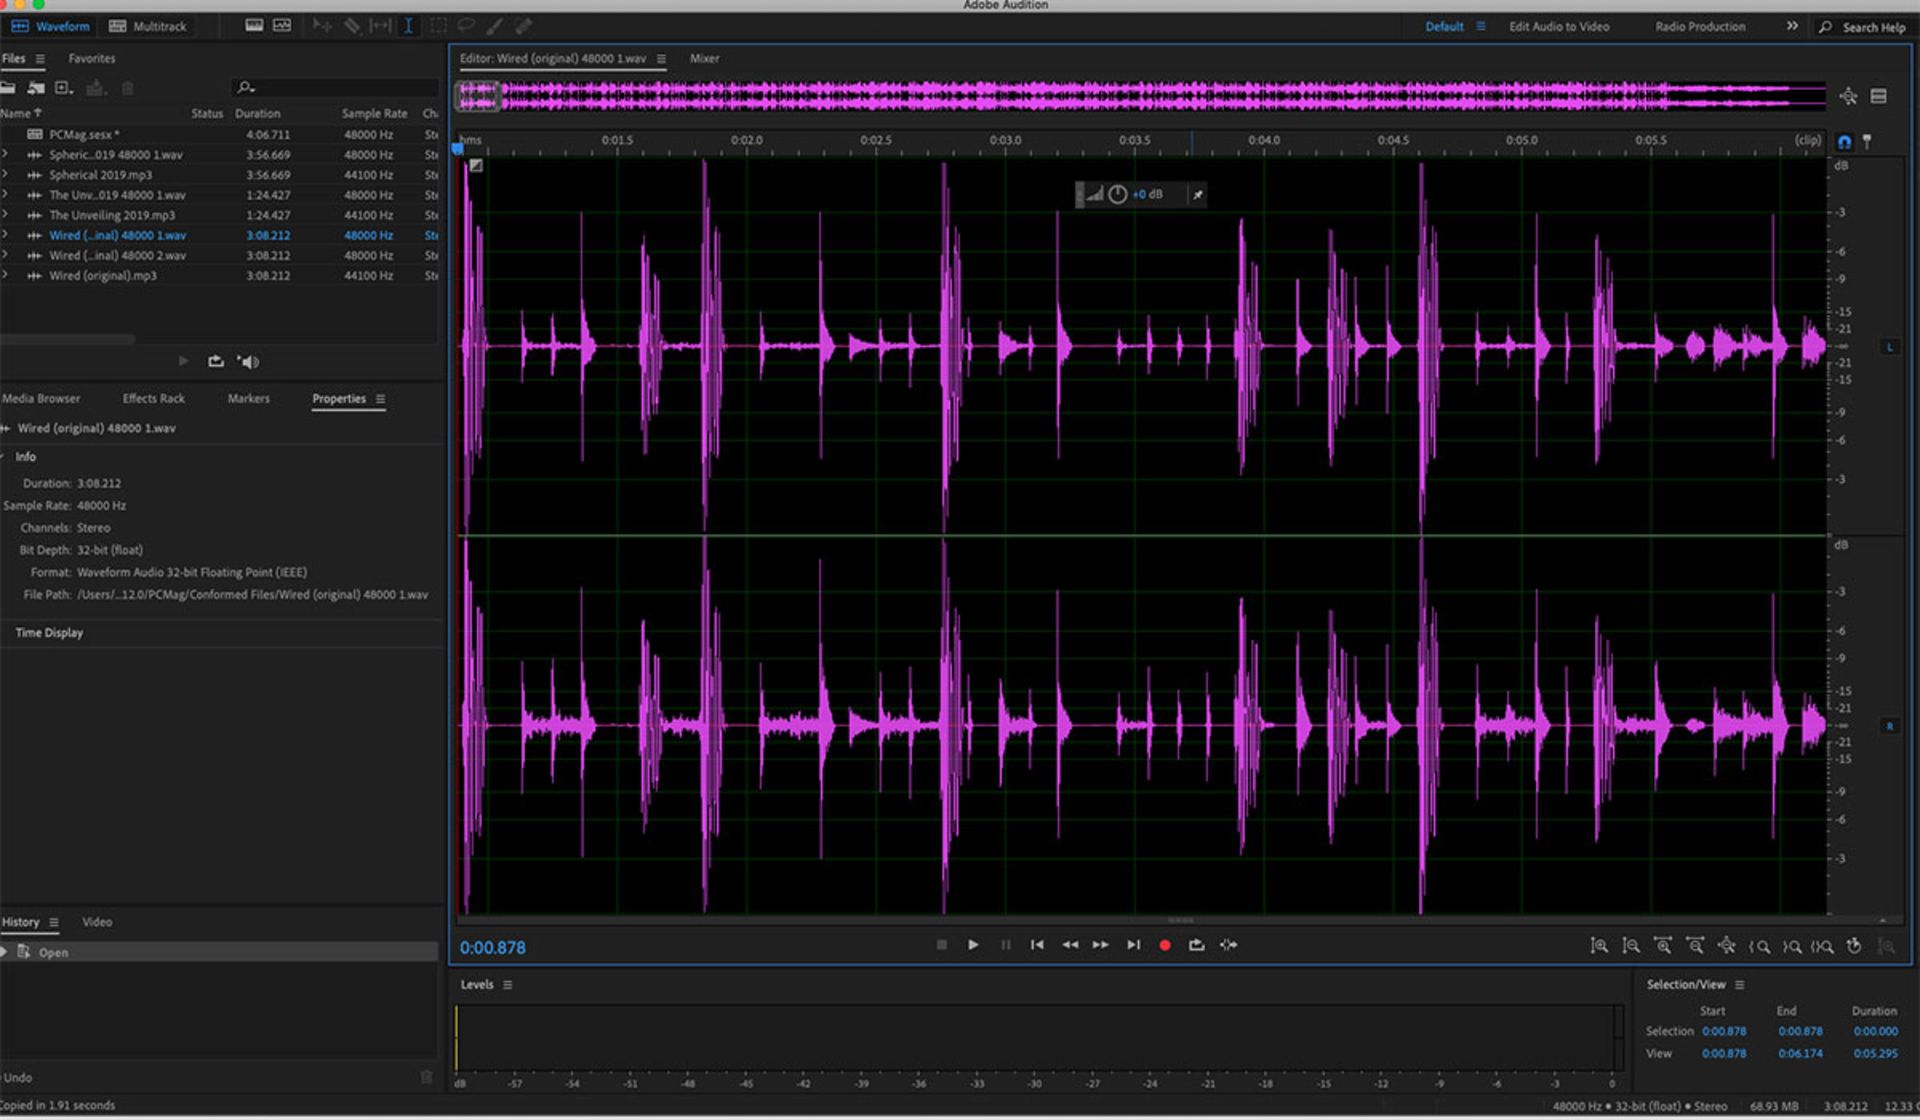Select the Spot Healing Brush tool

[524, 26]
